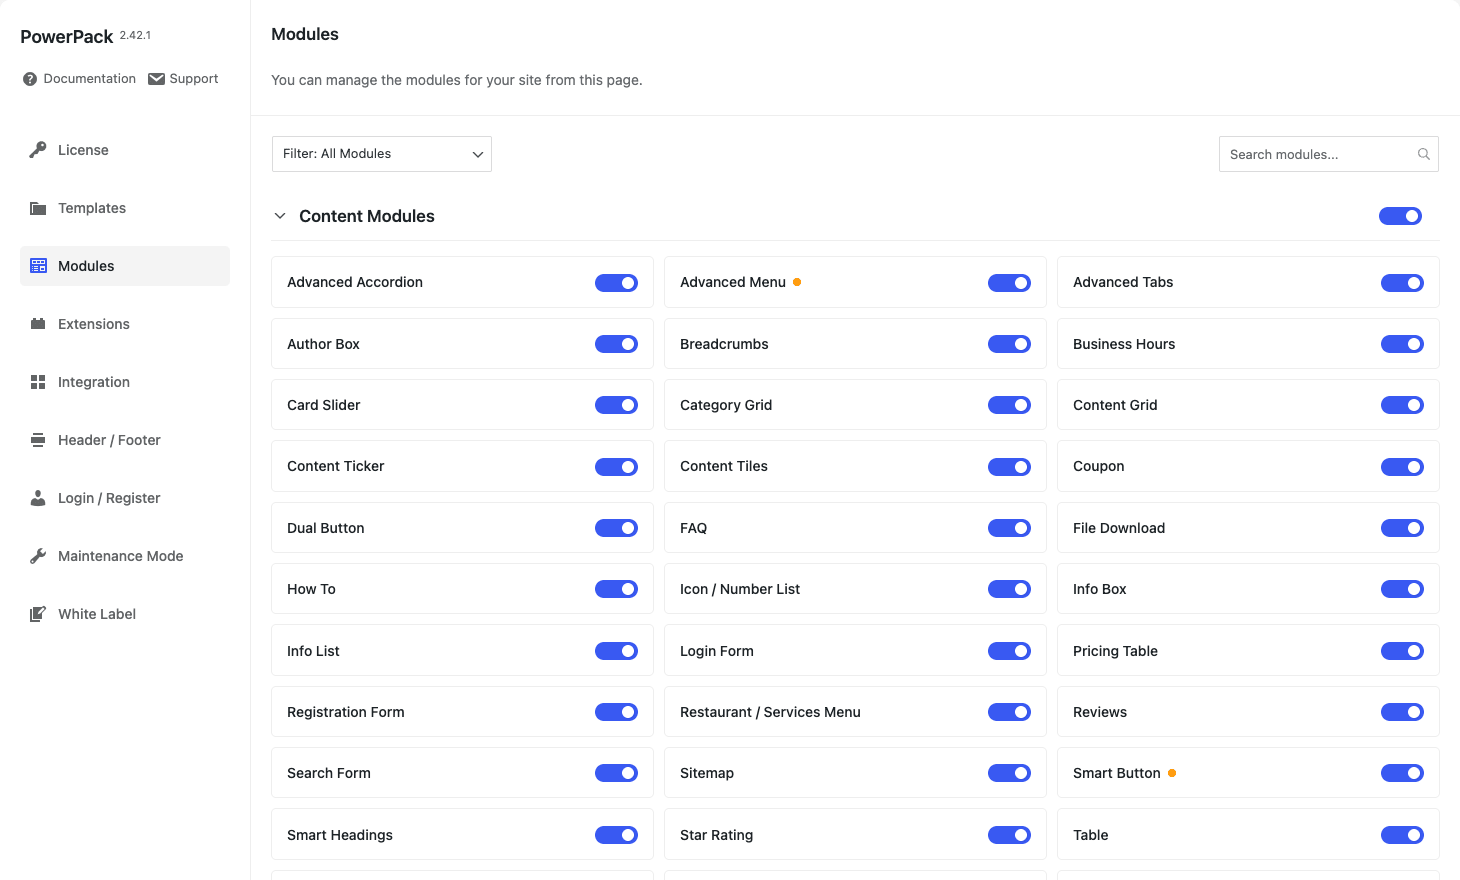Viewport: 1460px width, 880px height.
Task: Toggle the Search Form module
Action: 616,773
